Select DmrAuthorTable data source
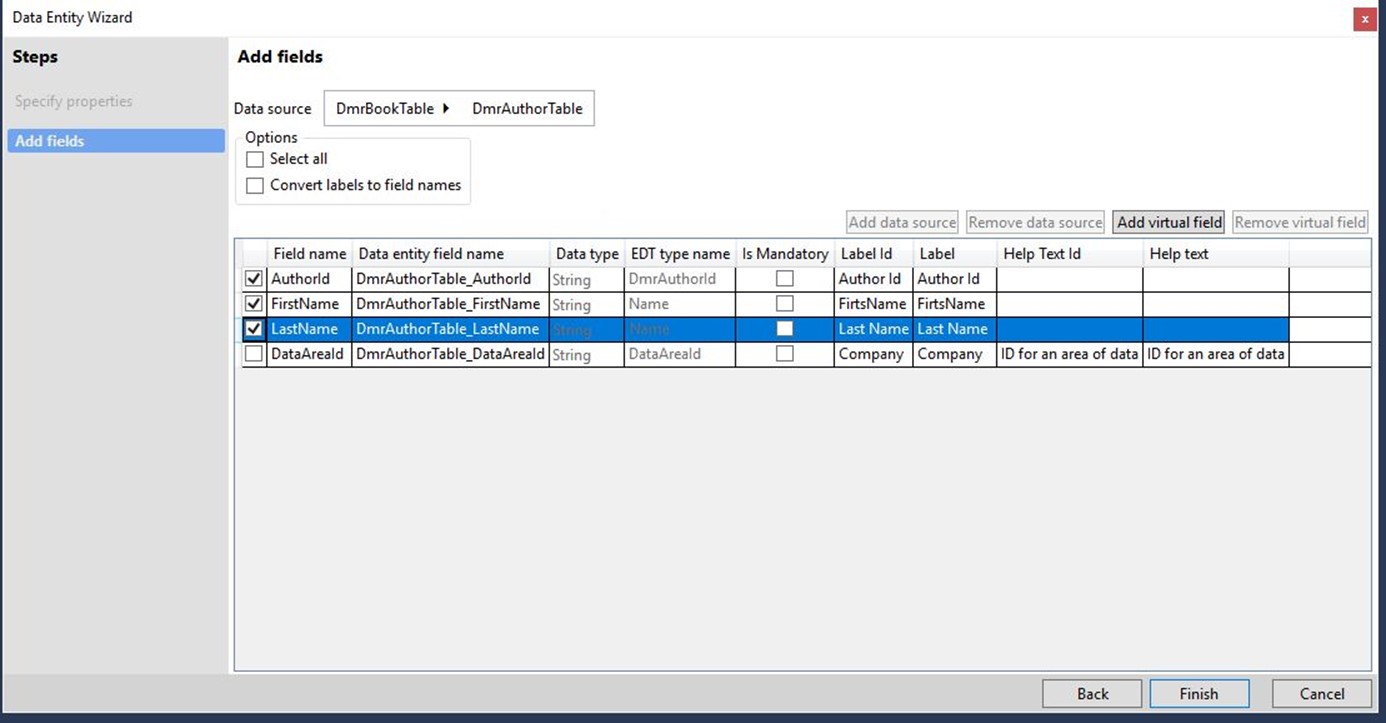The height and width of the screenshot is (723, 1386). (527, 108)
